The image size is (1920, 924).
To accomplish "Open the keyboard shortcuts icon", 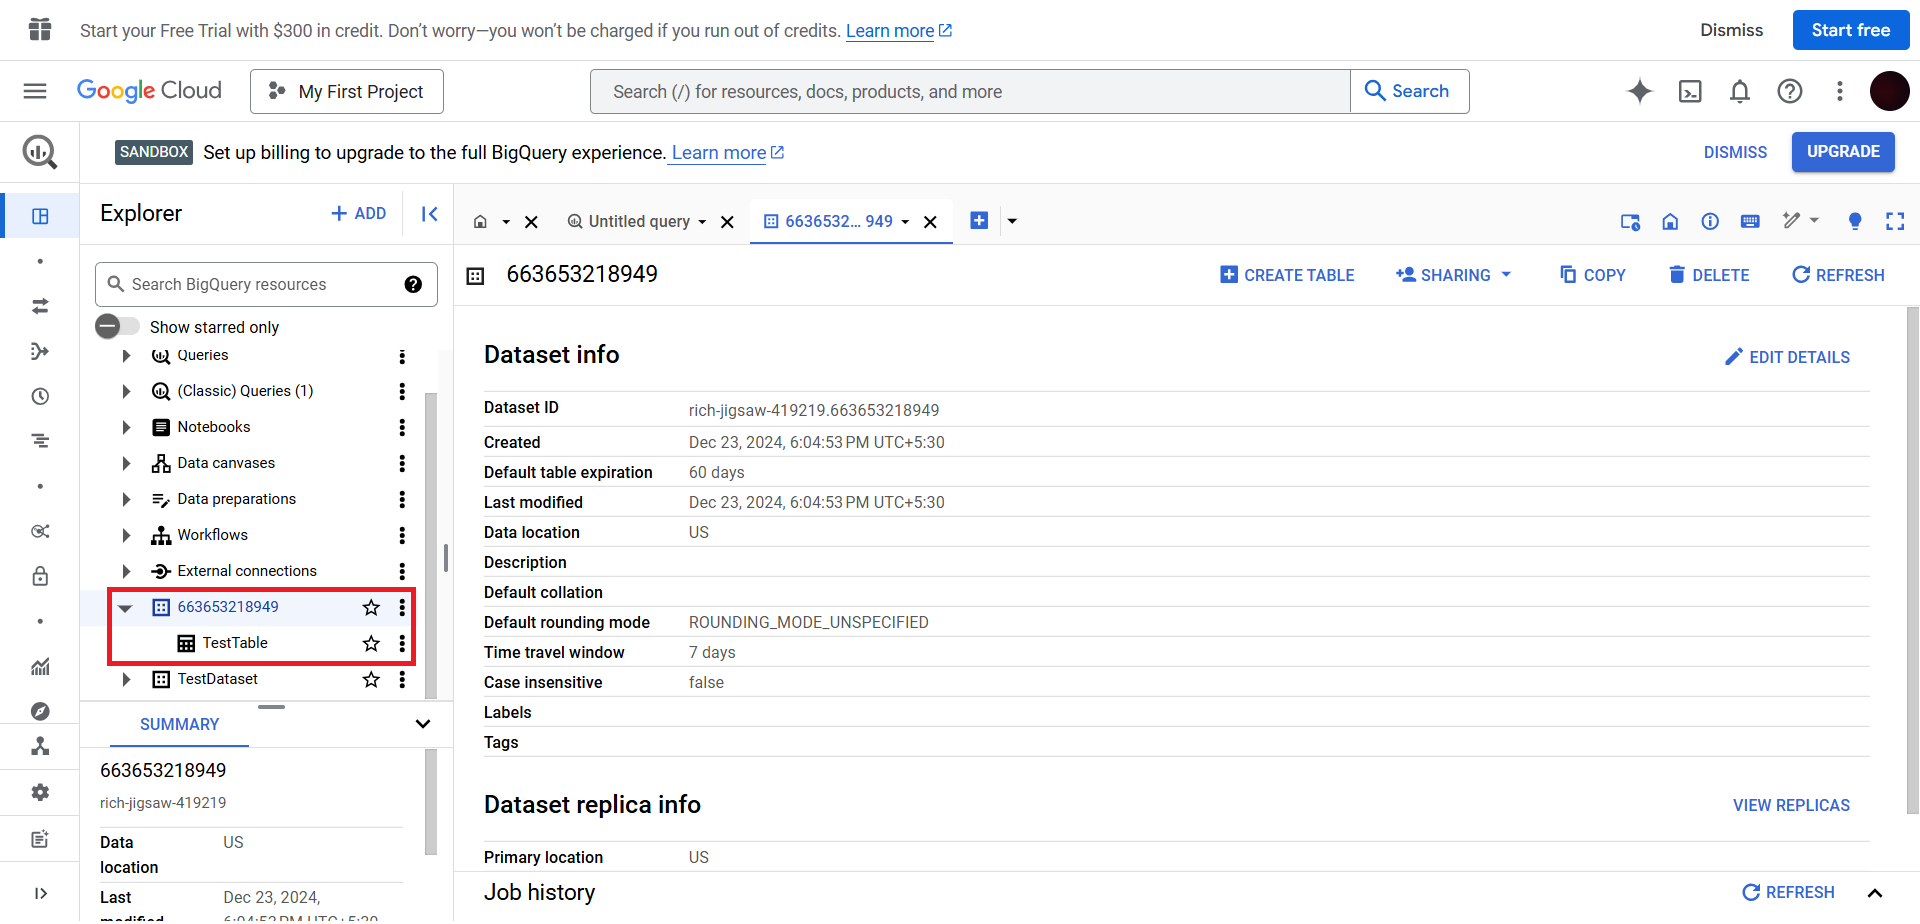I will point(1750,221).
